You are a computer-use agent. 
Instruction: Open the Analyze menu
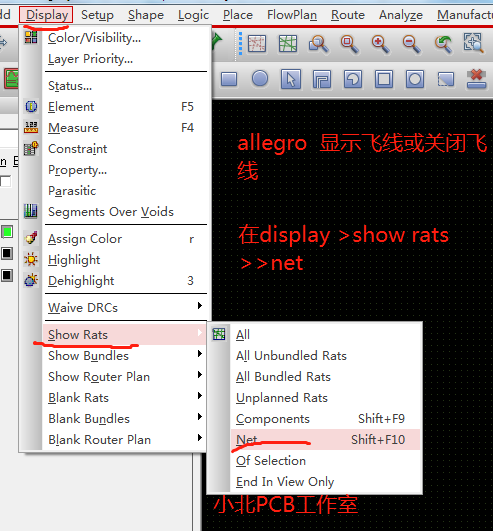pos(401,15)
